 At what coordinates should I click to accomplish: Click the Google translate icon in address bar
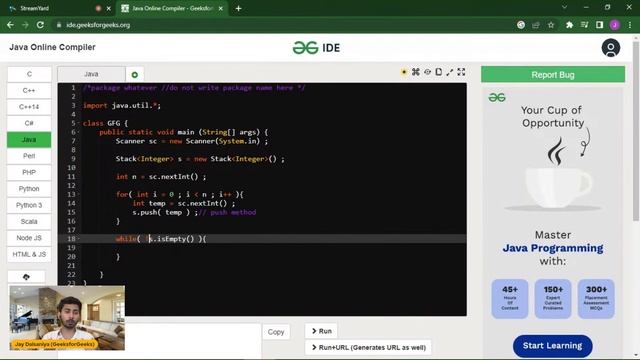[521, 25]
